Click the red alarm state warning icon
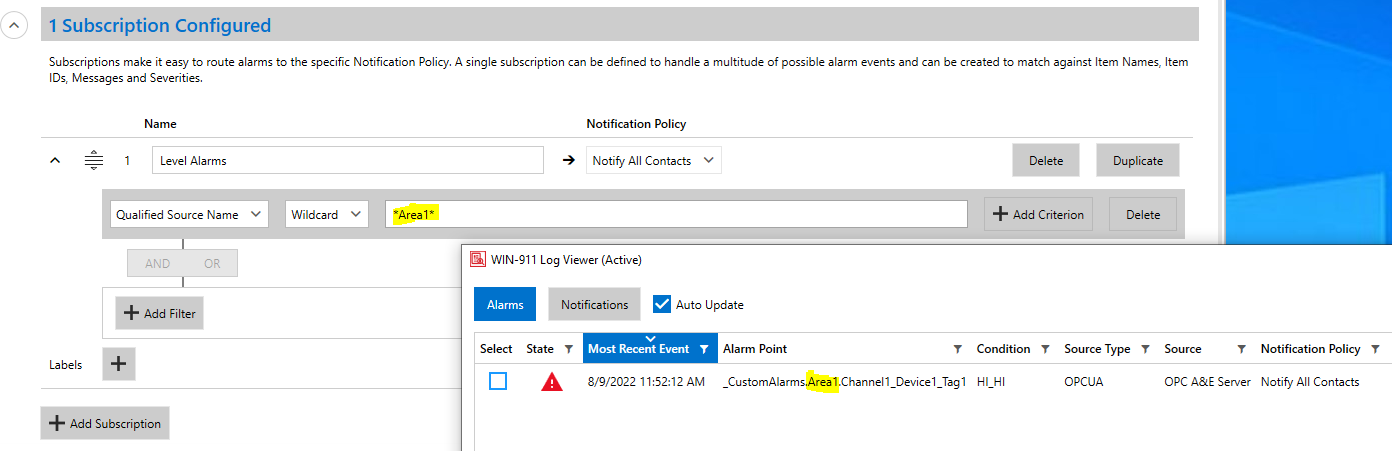Image resolution: width=1392 pixels, height=451 pixels. [552, 382]
